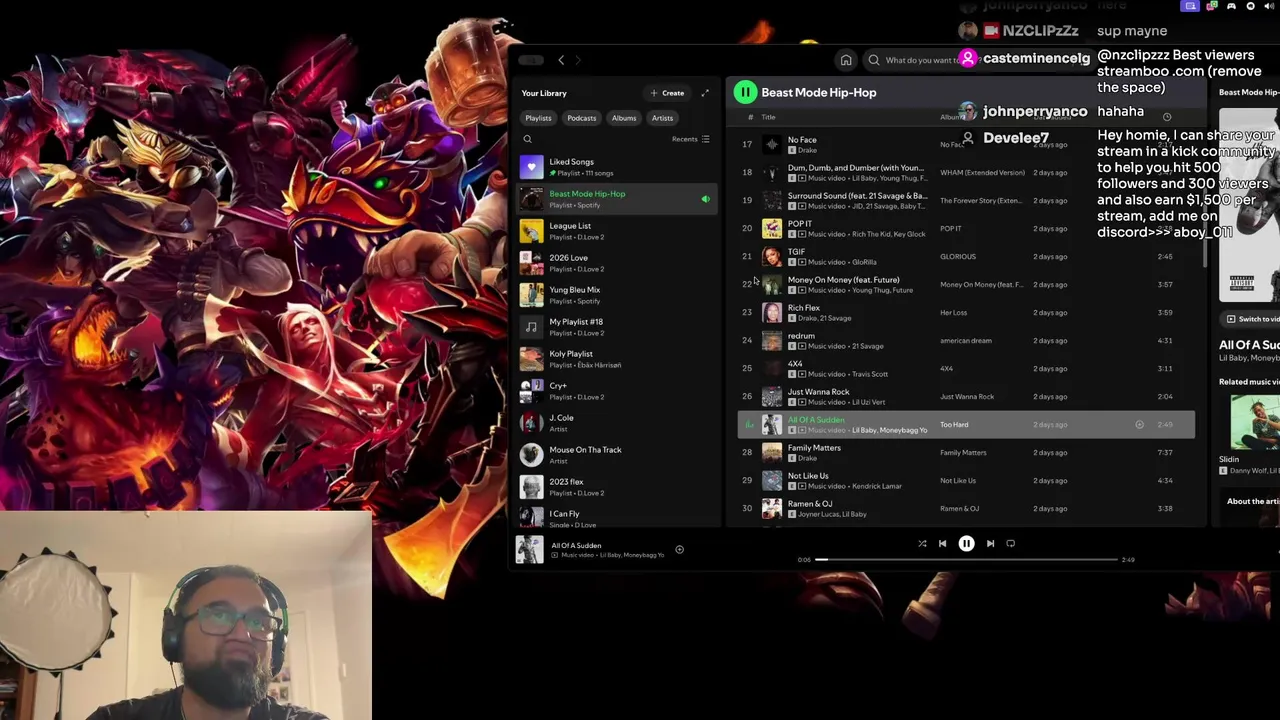This screenshot has height=720, width=1280.
Task: Open My Playlist #18
Action: 616,326
